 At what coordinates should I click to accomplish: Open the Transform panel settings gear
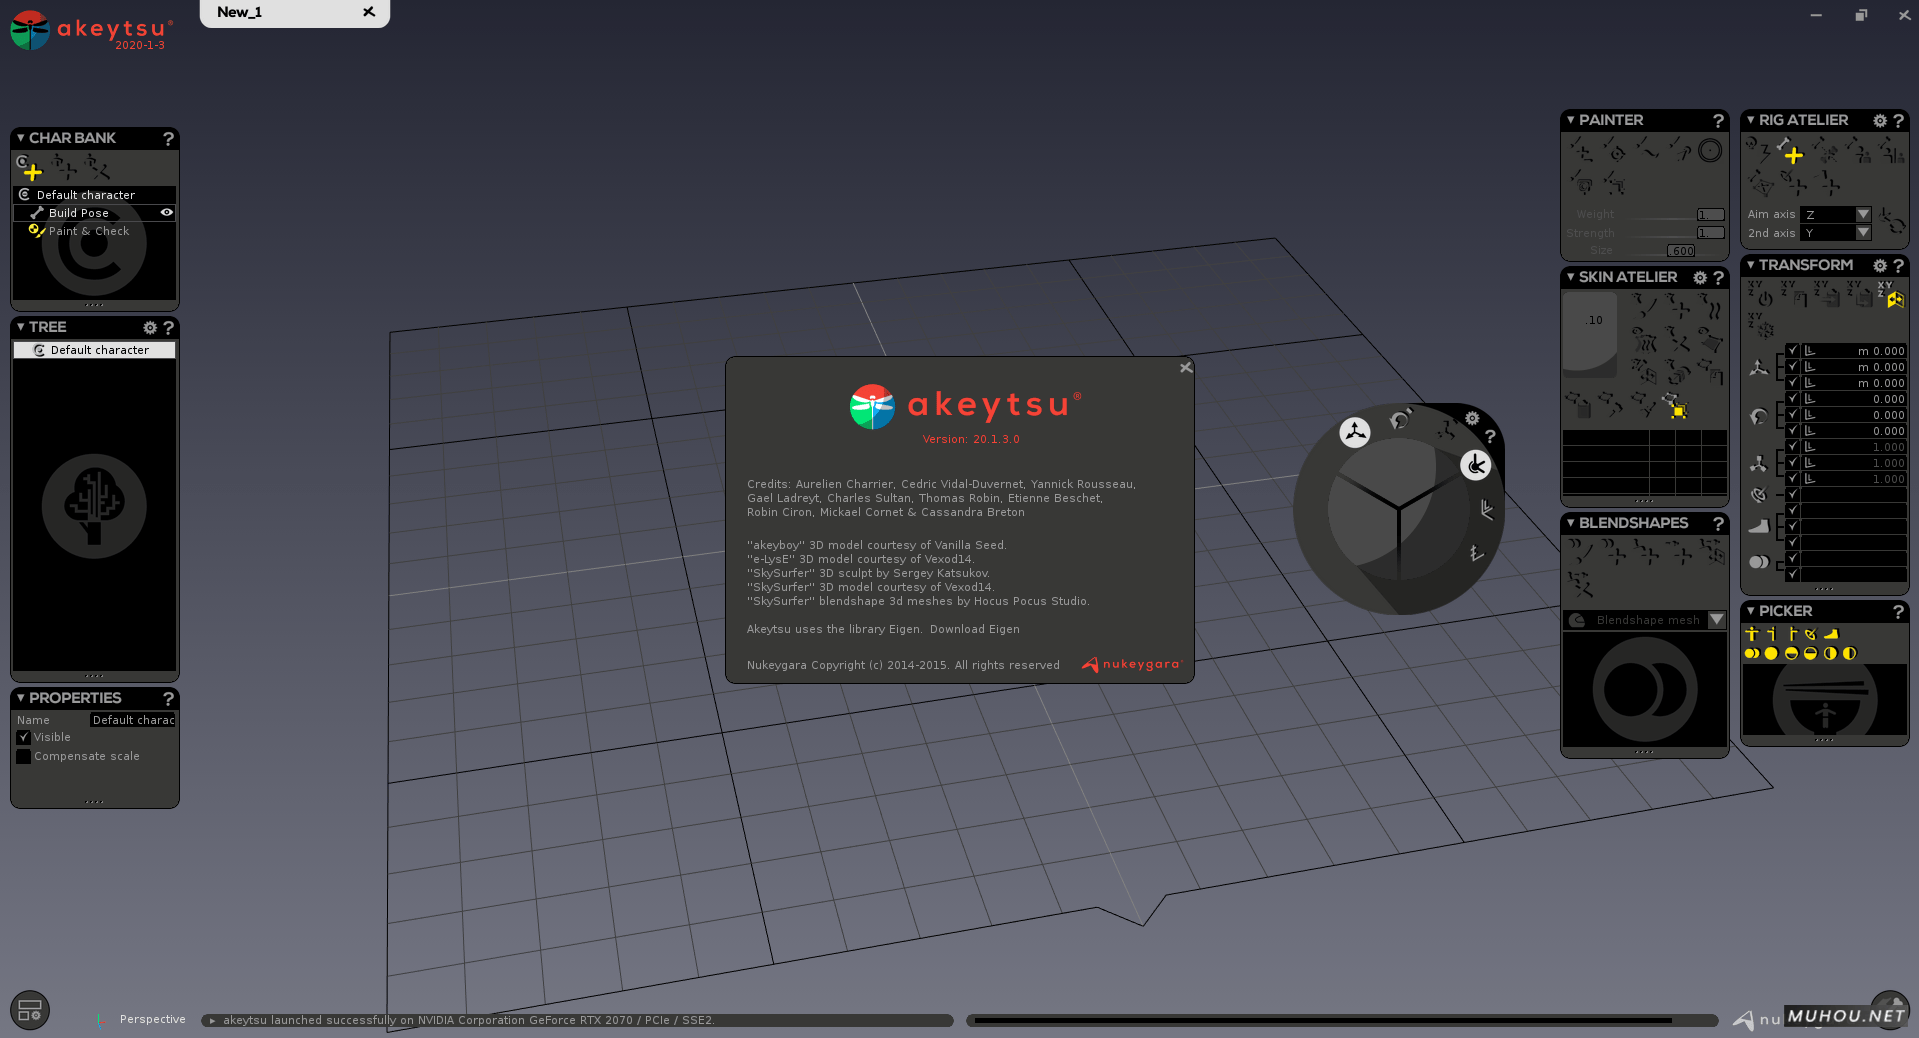1880,266
